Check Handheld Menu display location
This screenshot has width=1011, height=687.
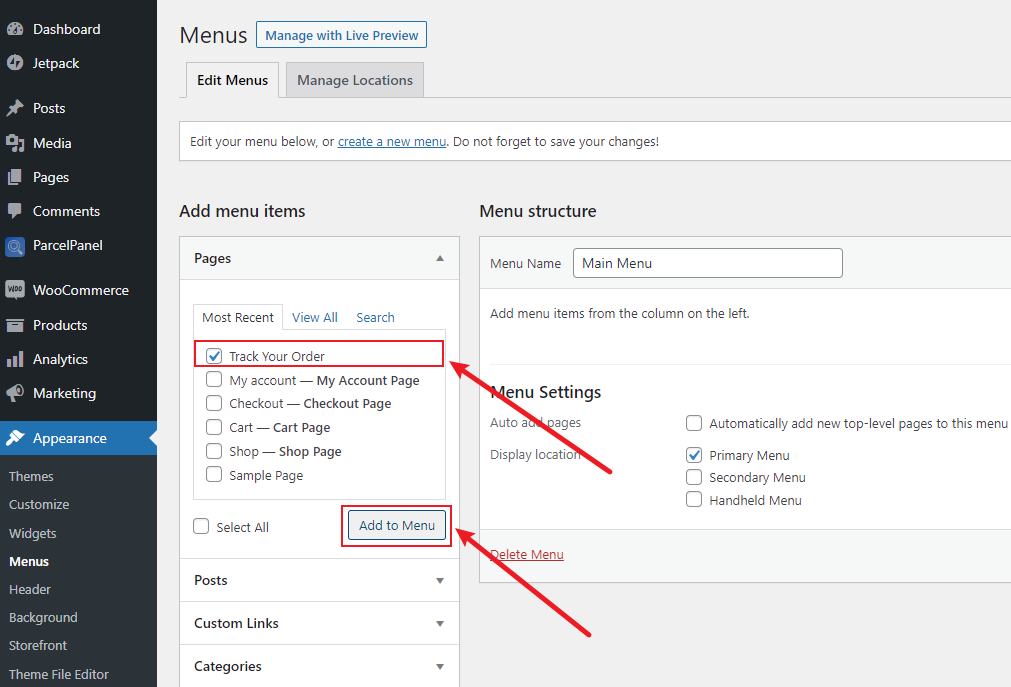click(694, 500)
